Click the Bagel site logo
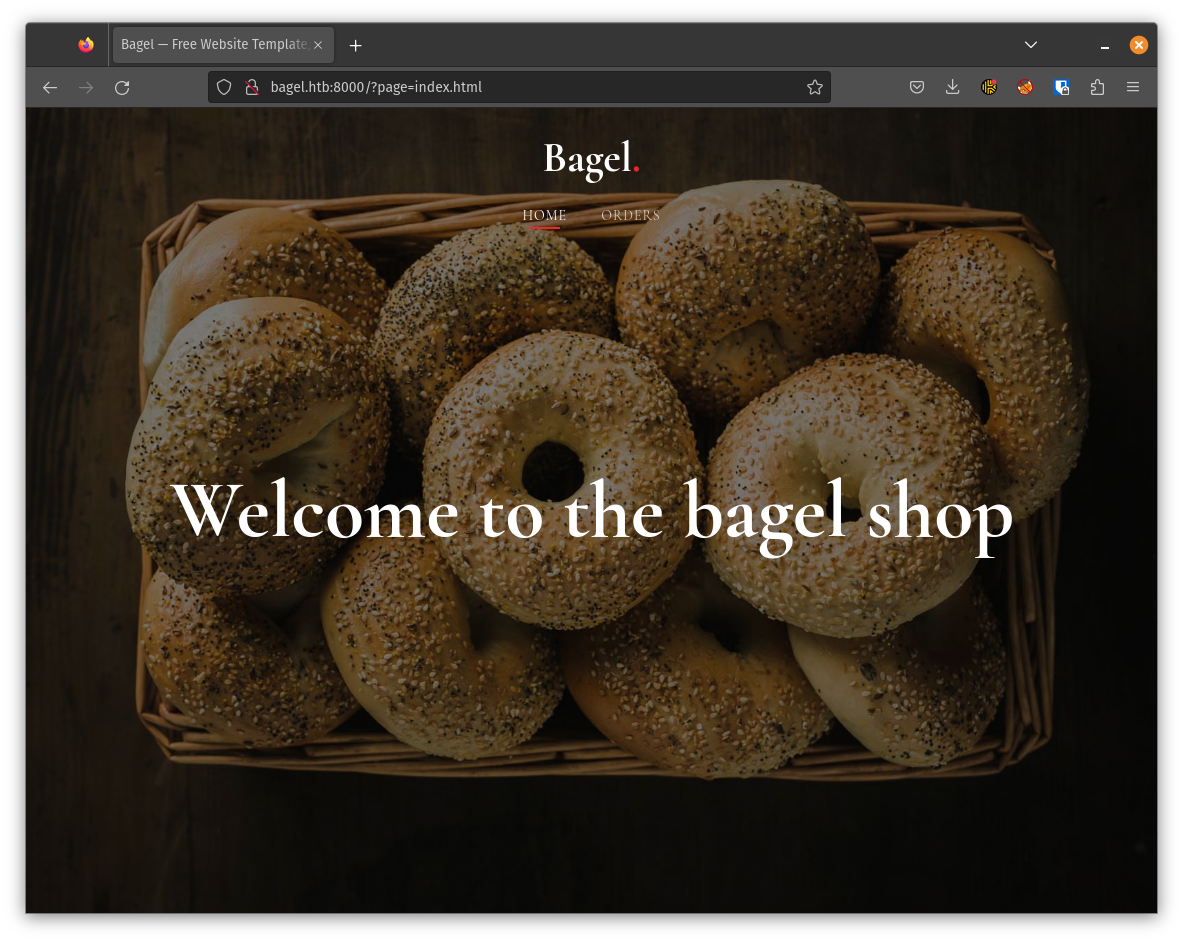The width and height of the screenshot is (1183, 942). pyautogui.click(x=590, y=158)
